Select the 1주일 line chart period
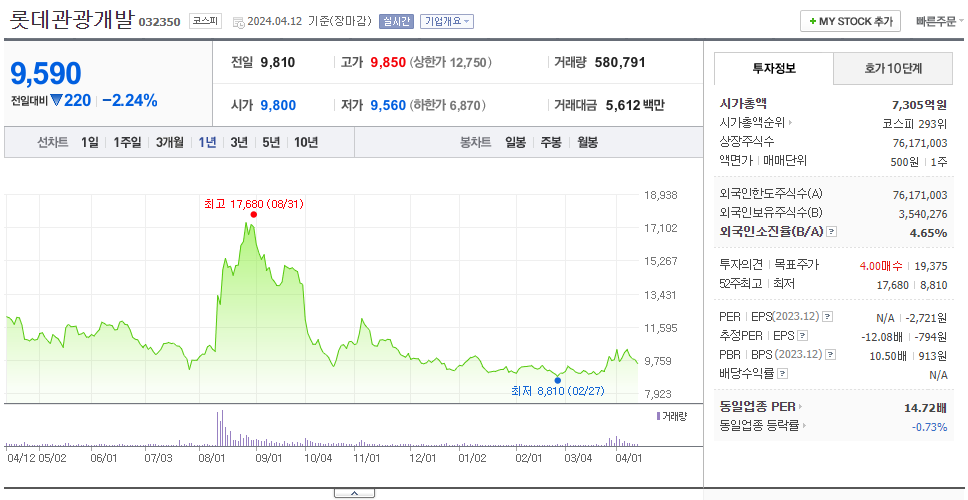 pos(127,143)
